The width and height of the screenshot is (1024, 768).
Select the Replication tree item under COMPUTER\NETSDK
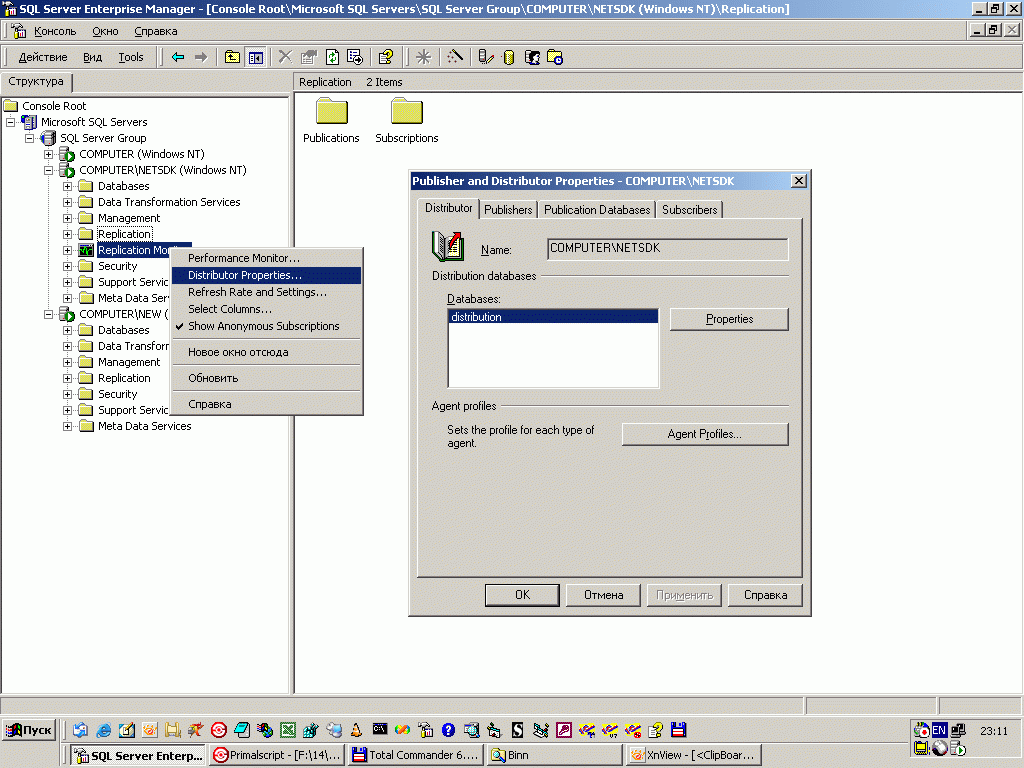pos(124,234)
